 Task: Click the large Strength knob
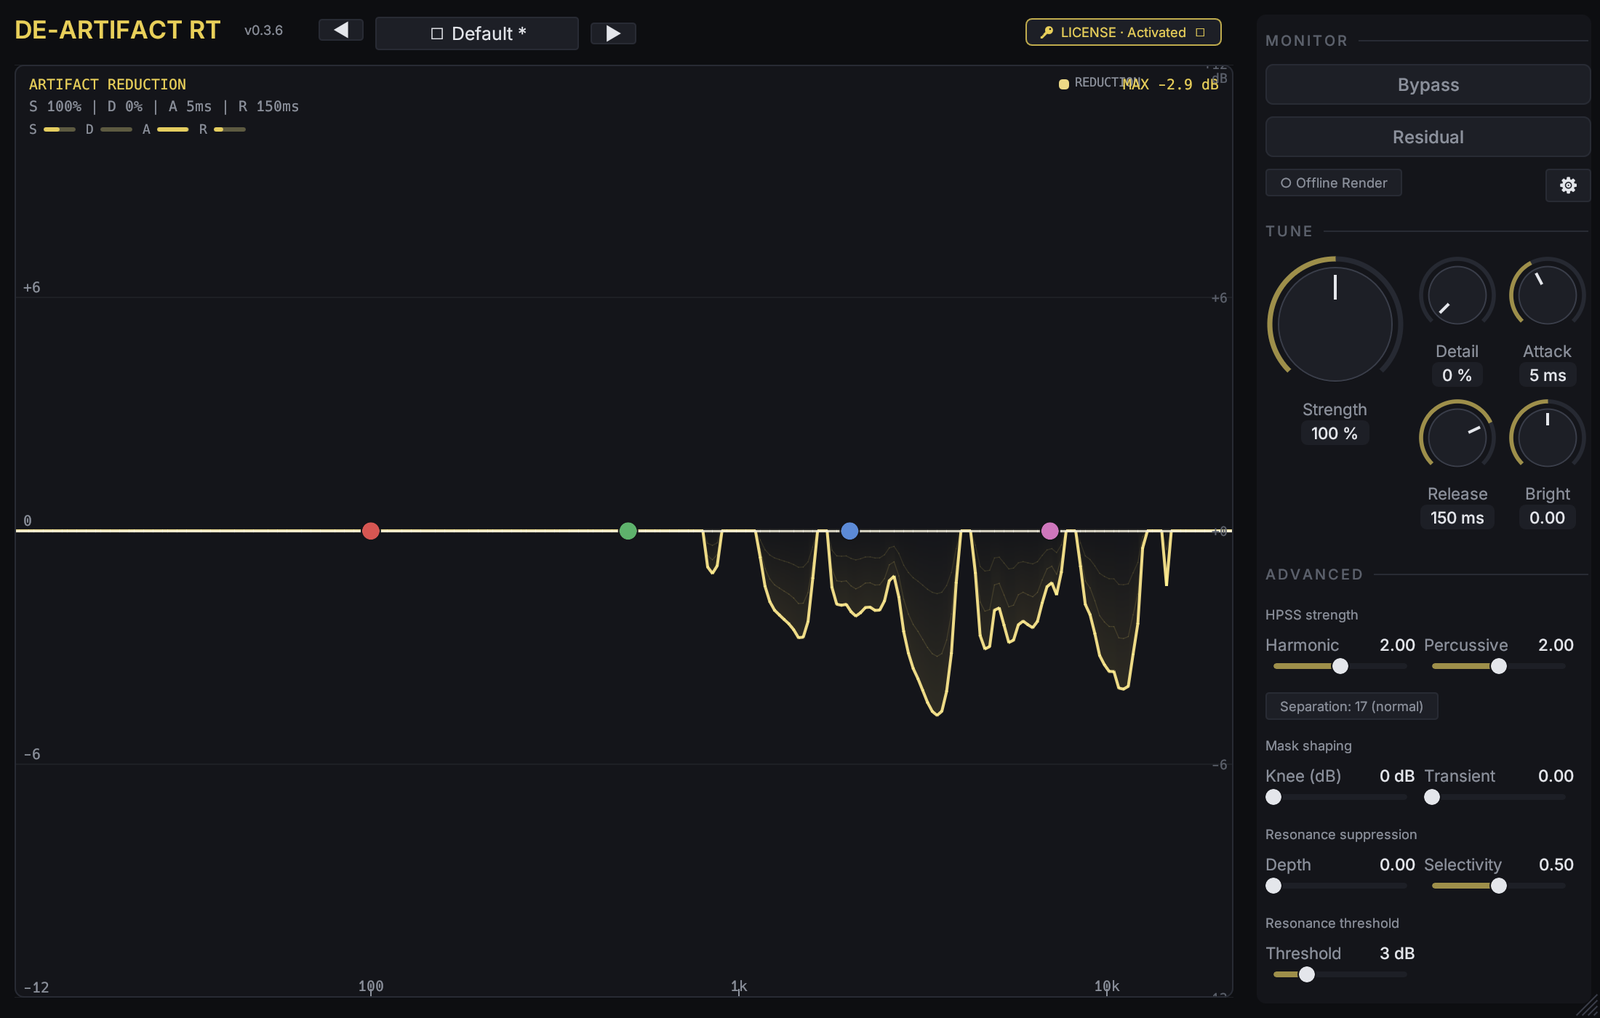[1335, 323]
